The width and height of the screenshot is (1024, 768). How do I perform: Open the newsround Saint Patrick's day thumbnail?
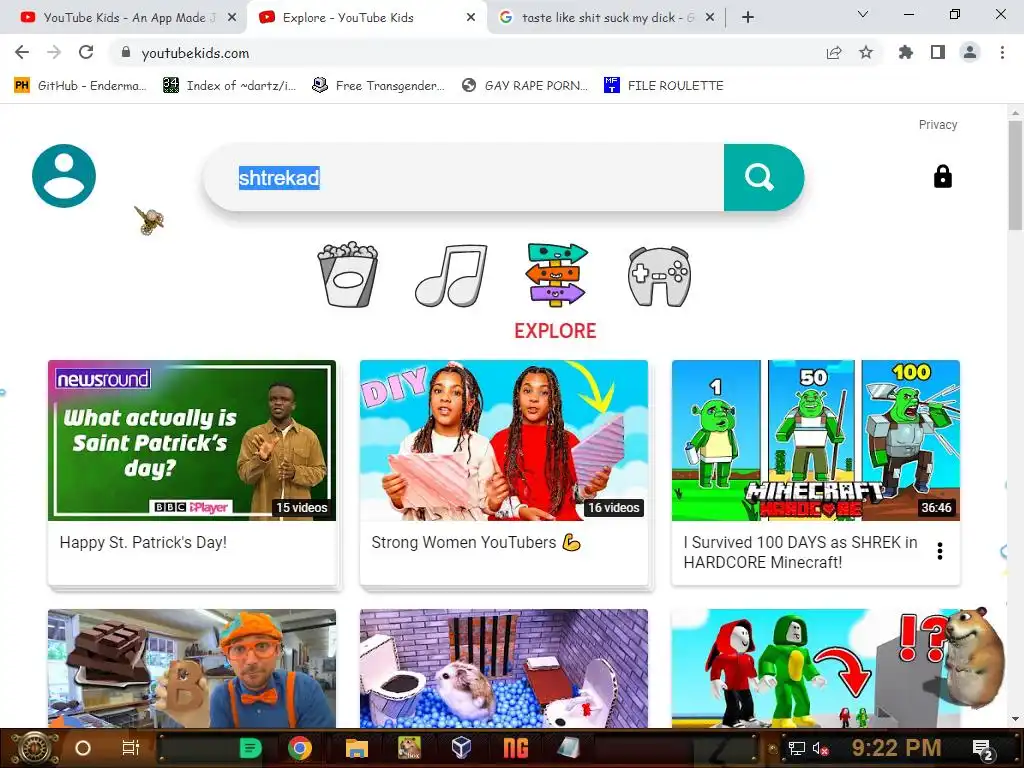192,440
